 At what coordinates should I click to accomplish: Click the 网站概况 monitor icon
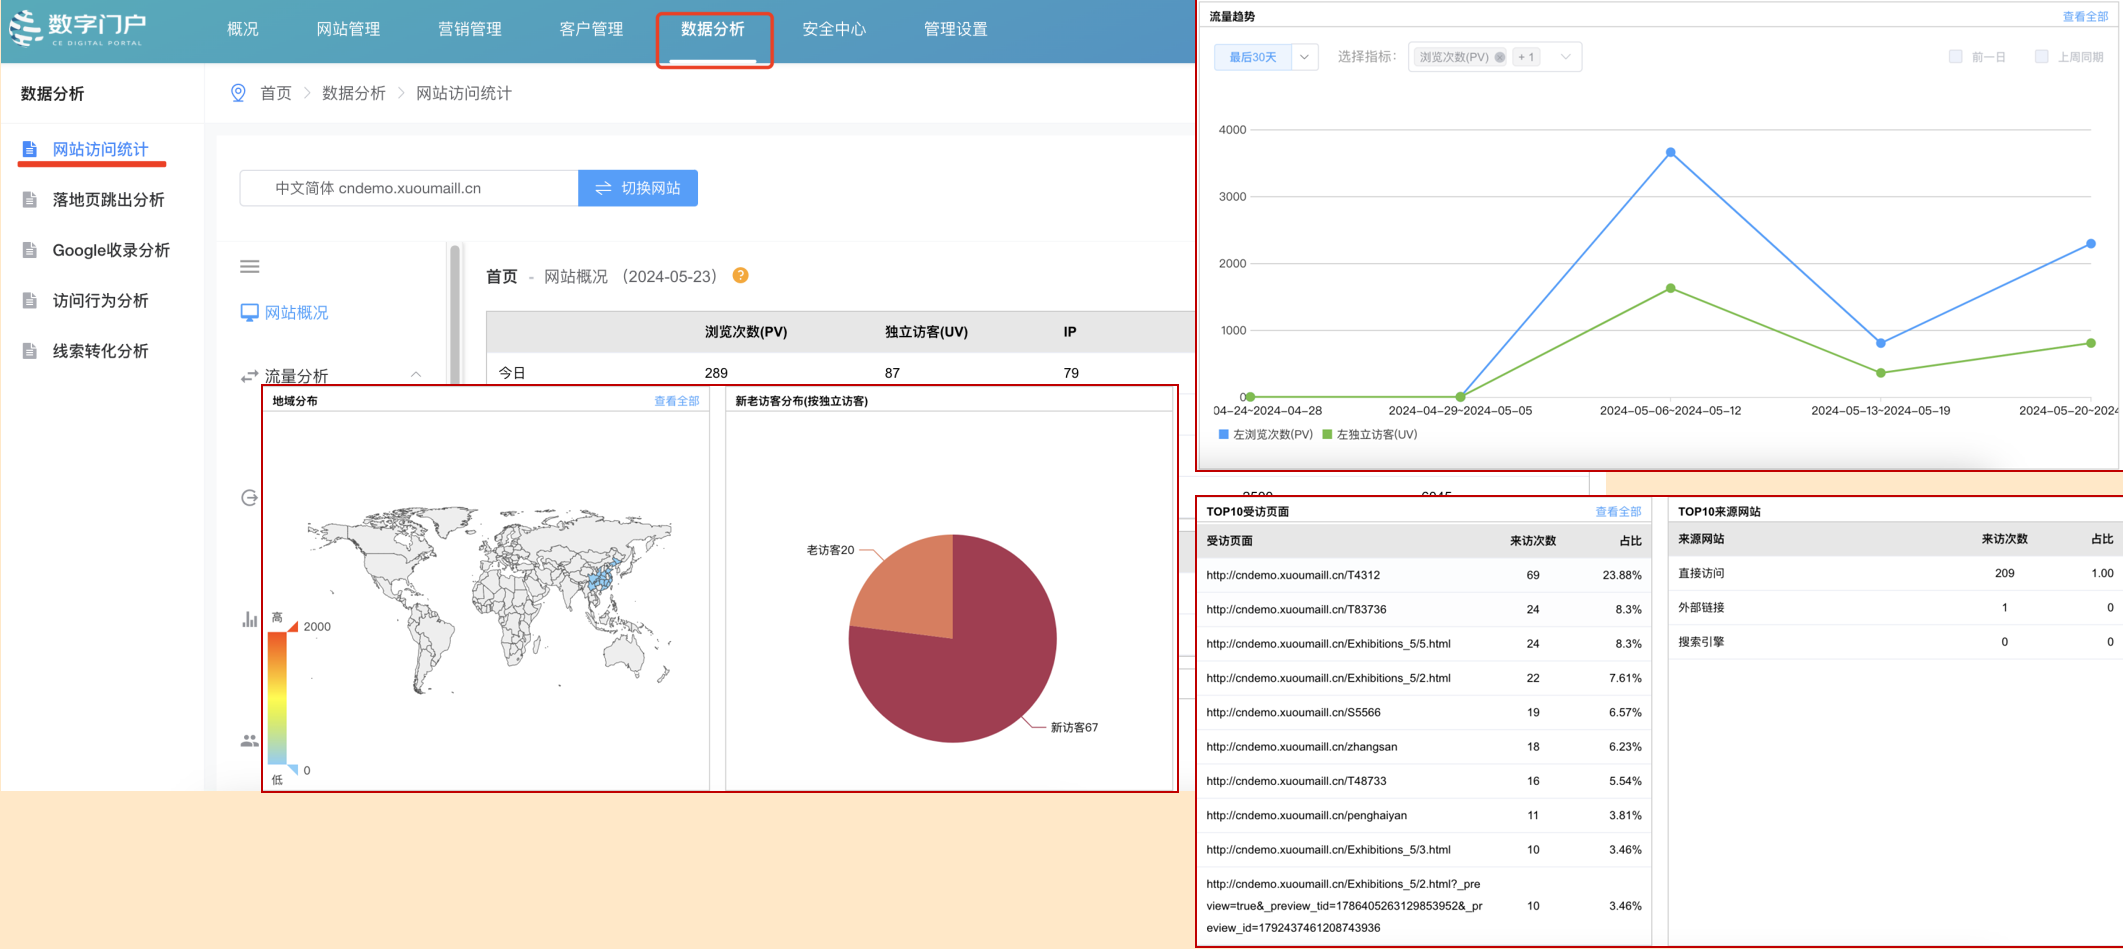tap(249, 313)
